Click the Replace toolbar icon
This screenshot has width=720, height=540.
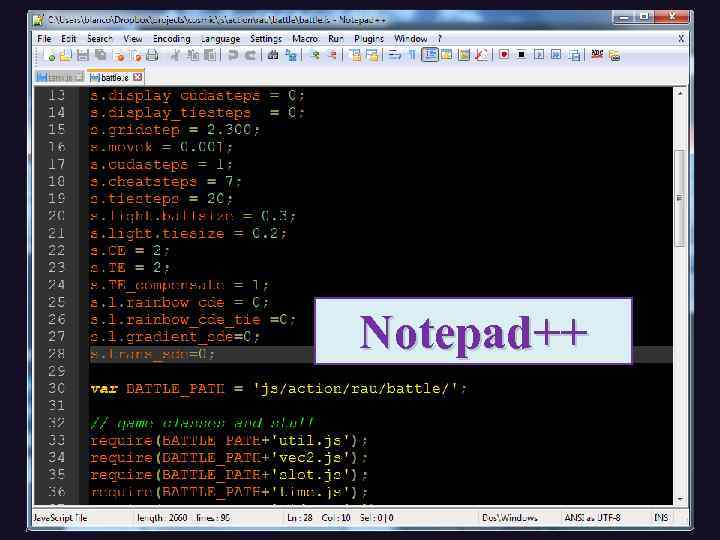[291, 56]
